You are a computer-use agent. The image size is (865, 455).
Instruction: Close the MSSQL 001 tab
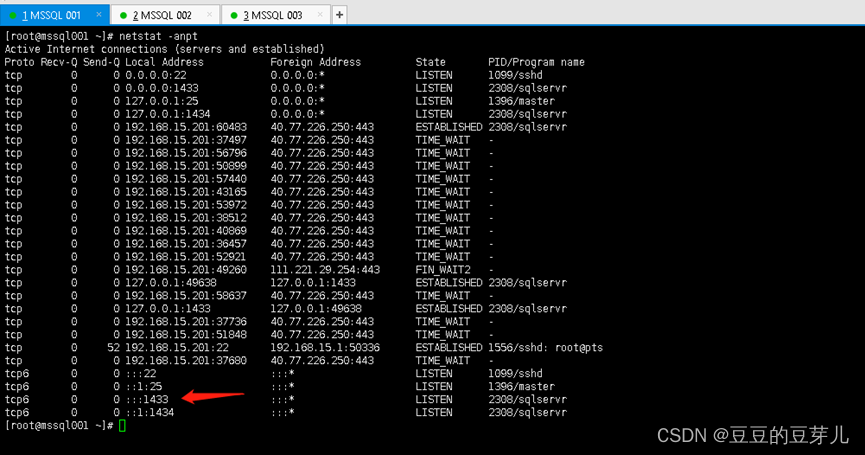99,15
